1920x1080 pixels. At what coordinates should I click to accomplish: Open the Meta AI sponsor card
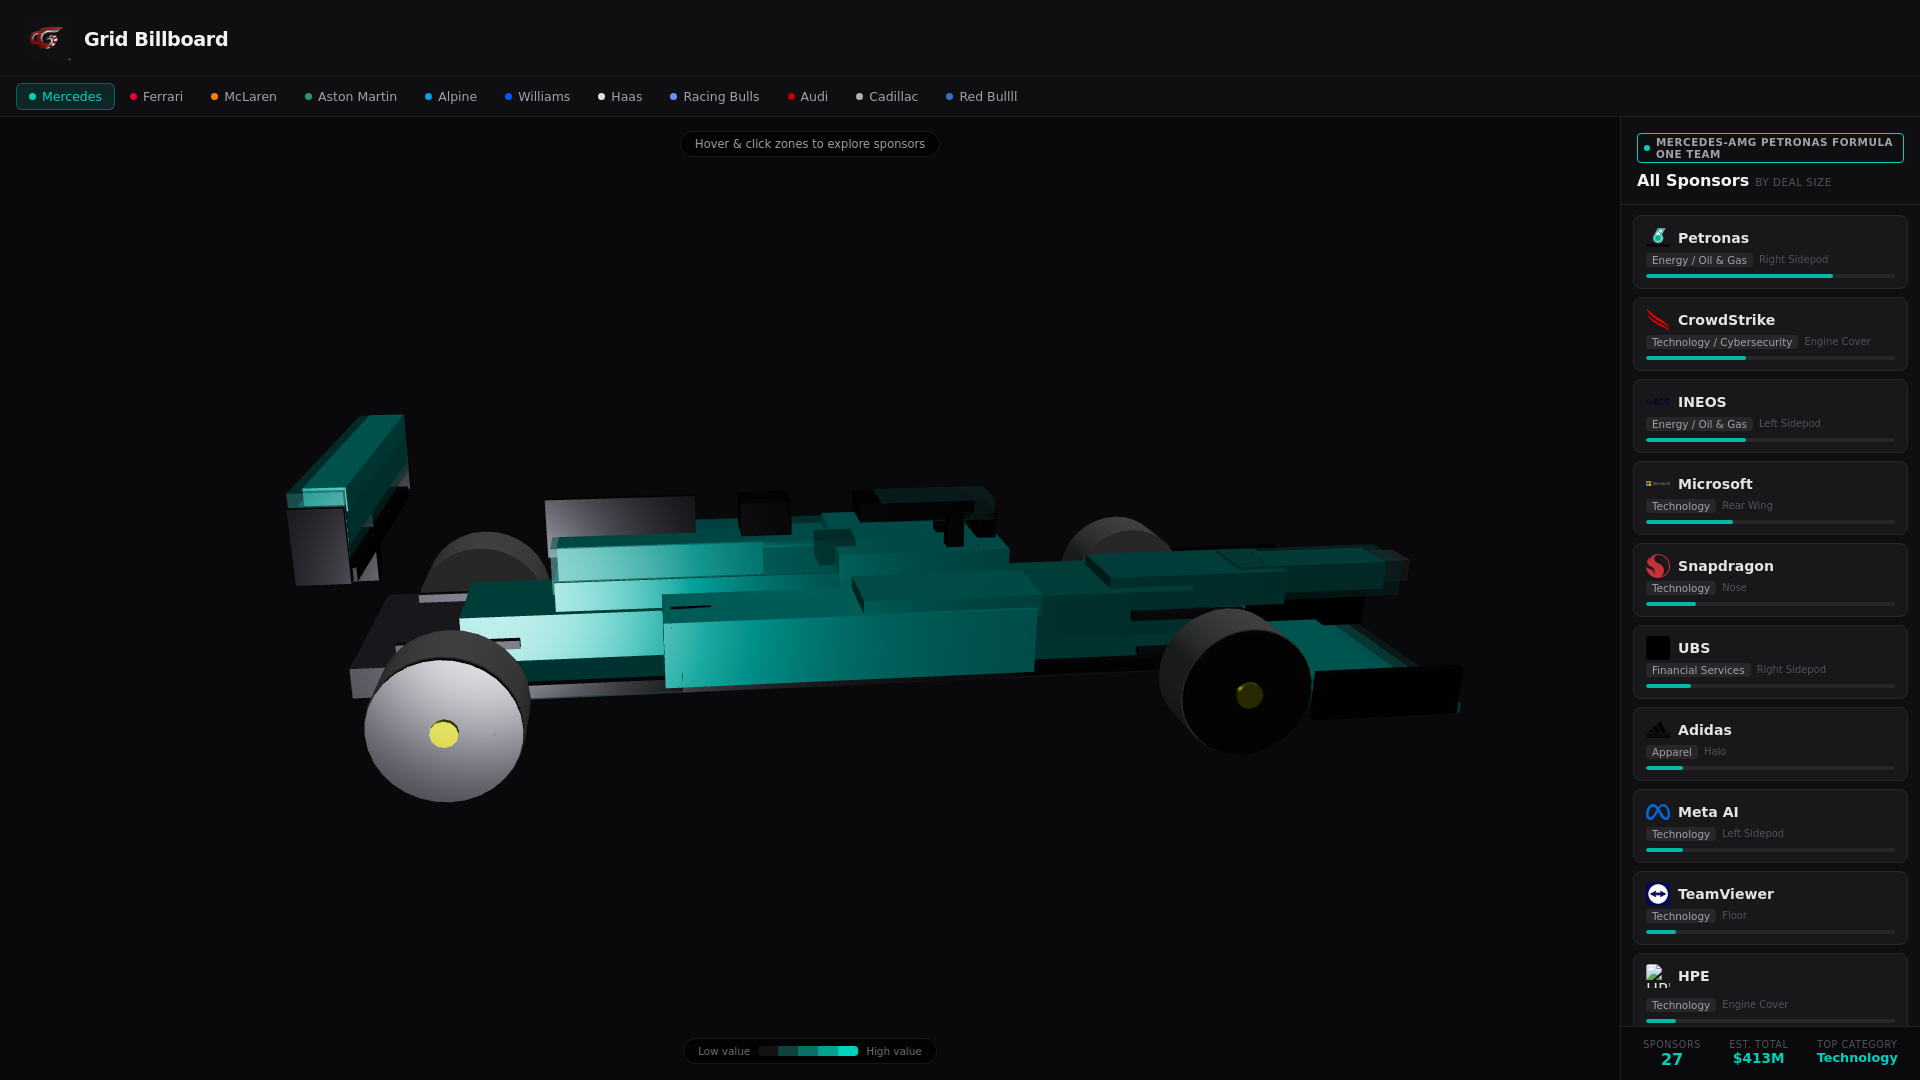(1770, 826)
